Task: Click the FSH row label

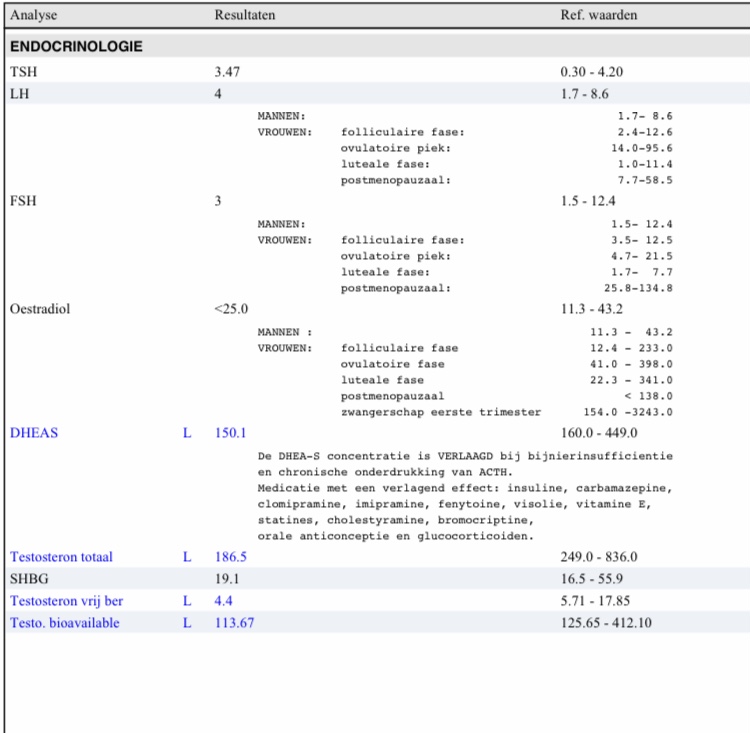Action: point(22,201)
